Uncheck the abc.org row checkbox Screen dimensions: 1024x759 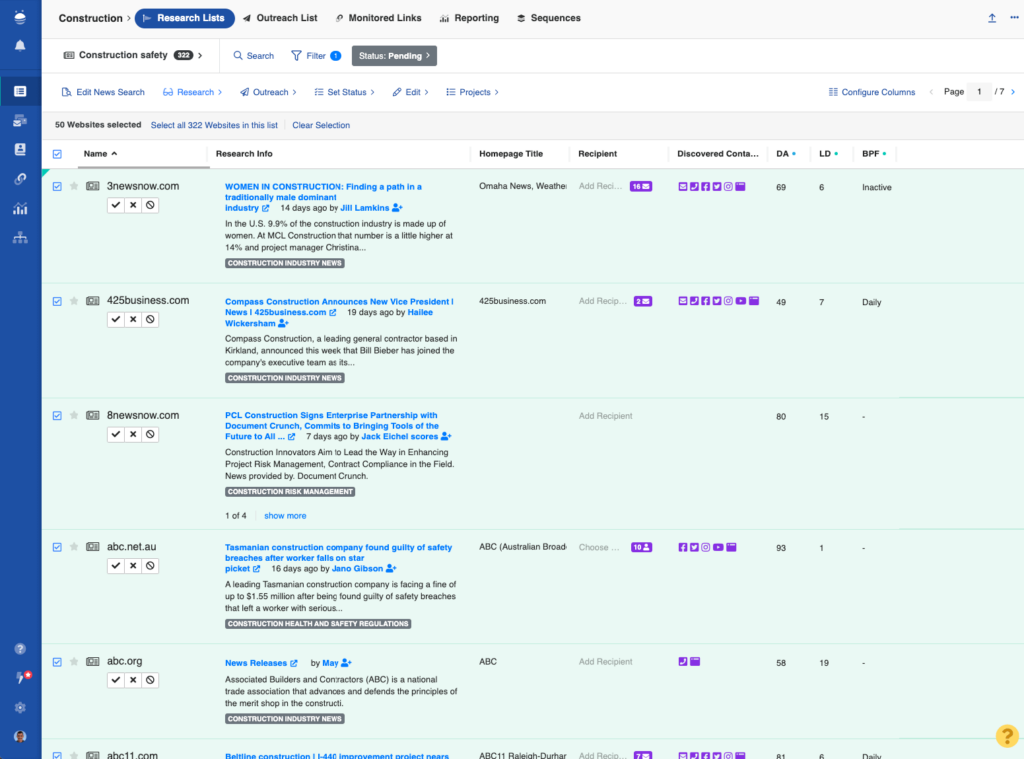pos(57,662)
